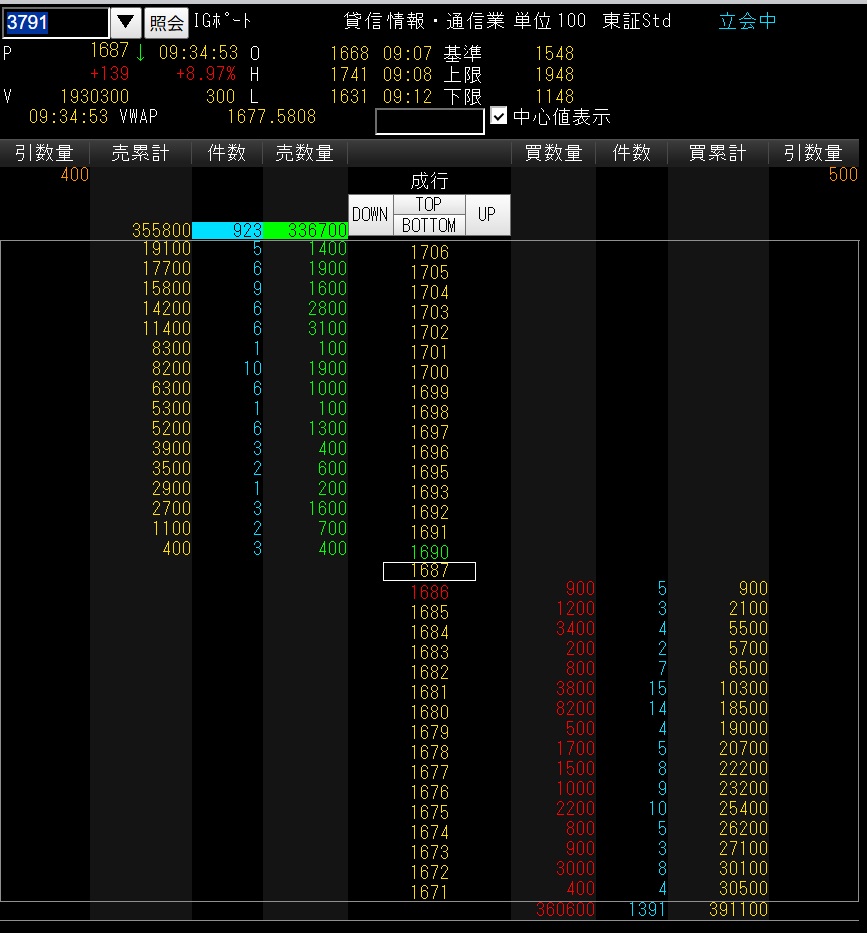Click the high price 1741
This screenshot has height=933, width=867.
[349, 75]
